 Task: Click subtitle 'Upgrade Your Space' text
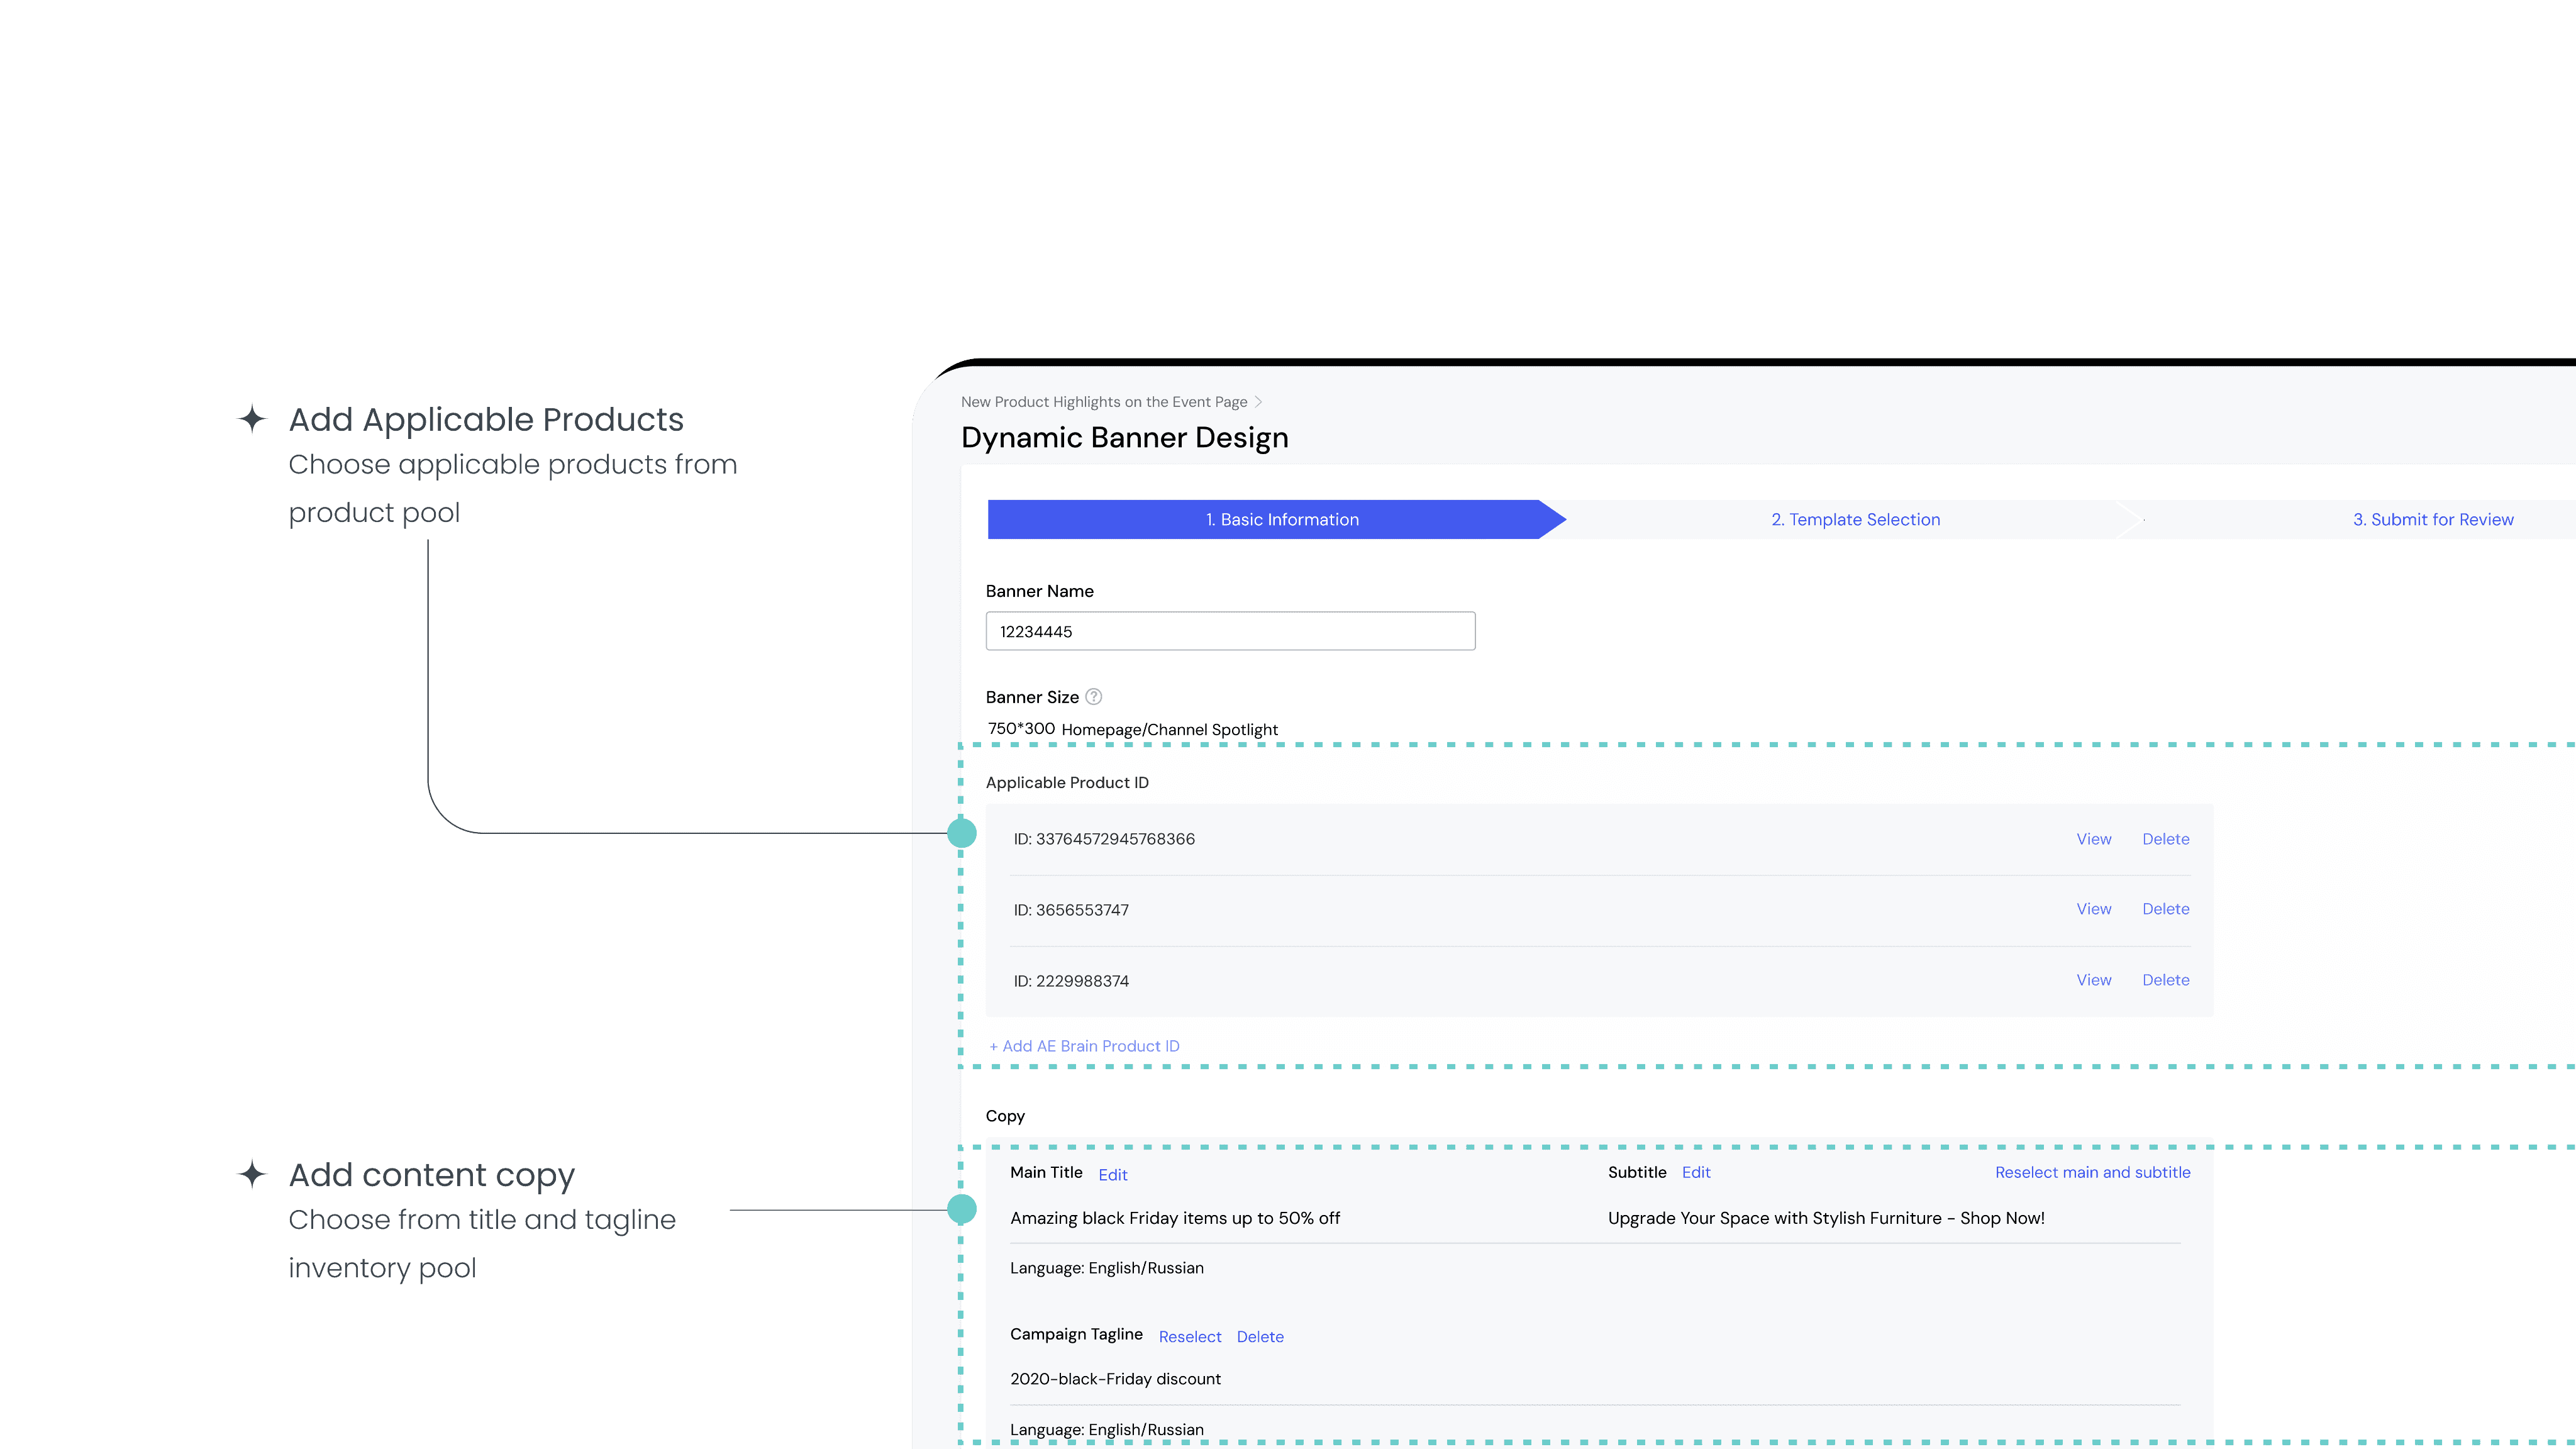pyautogui.click(x=1826, y=1218)
